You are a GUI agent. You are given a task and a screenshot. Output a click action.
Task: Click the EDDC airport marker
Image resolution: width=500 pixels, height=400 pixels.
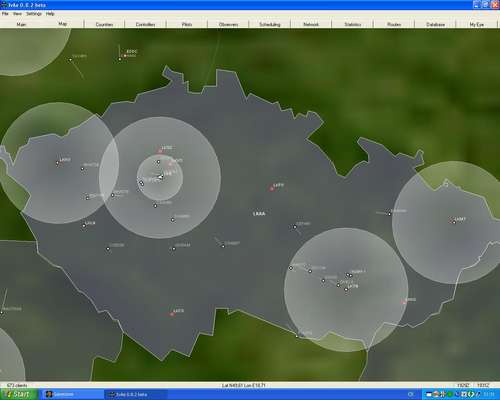pos(125,56)
